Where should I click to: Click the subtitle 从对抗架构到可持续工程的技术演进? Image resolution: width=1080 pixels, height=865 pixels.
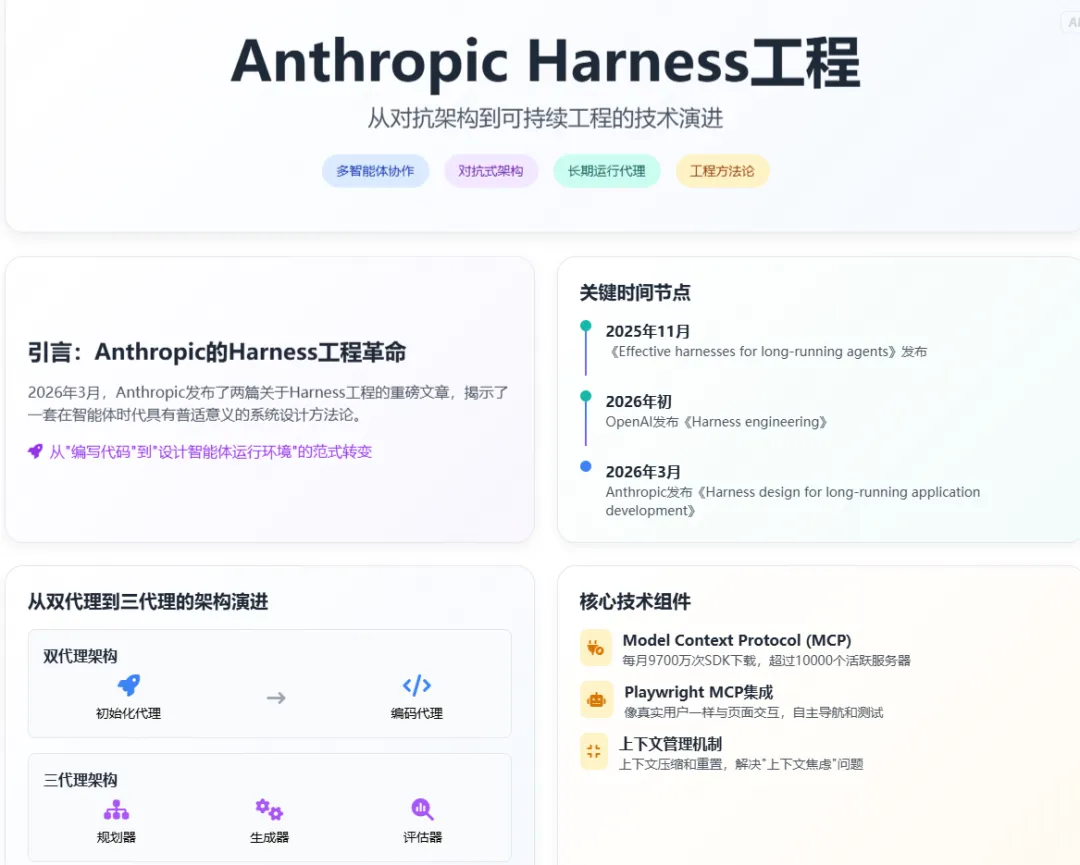pyautogui.click(x=546, y=118)
